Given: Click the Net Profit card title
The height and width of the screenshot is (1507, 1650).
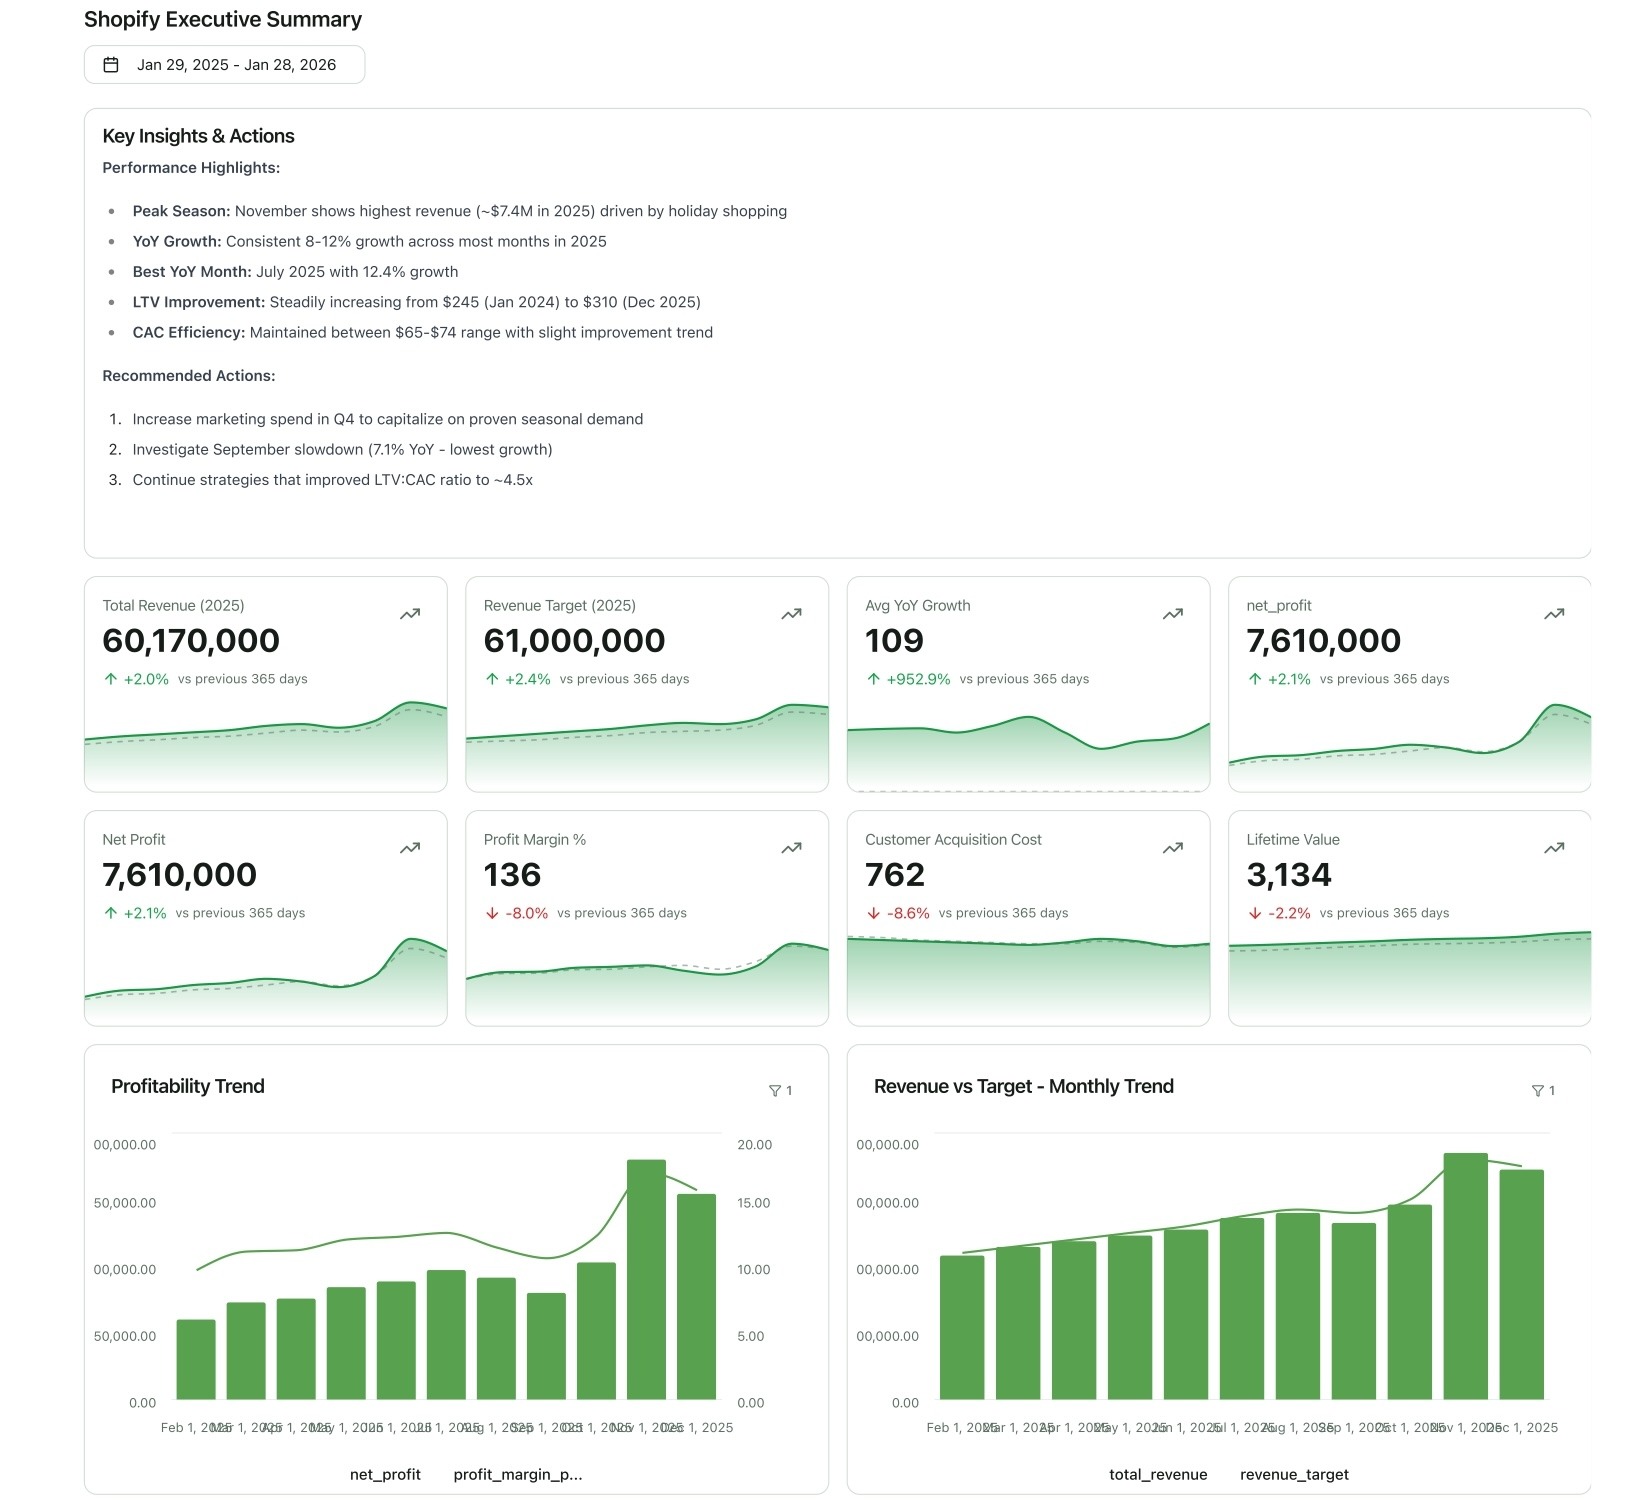Looking at the screenshot, I should tap(134, 840).
